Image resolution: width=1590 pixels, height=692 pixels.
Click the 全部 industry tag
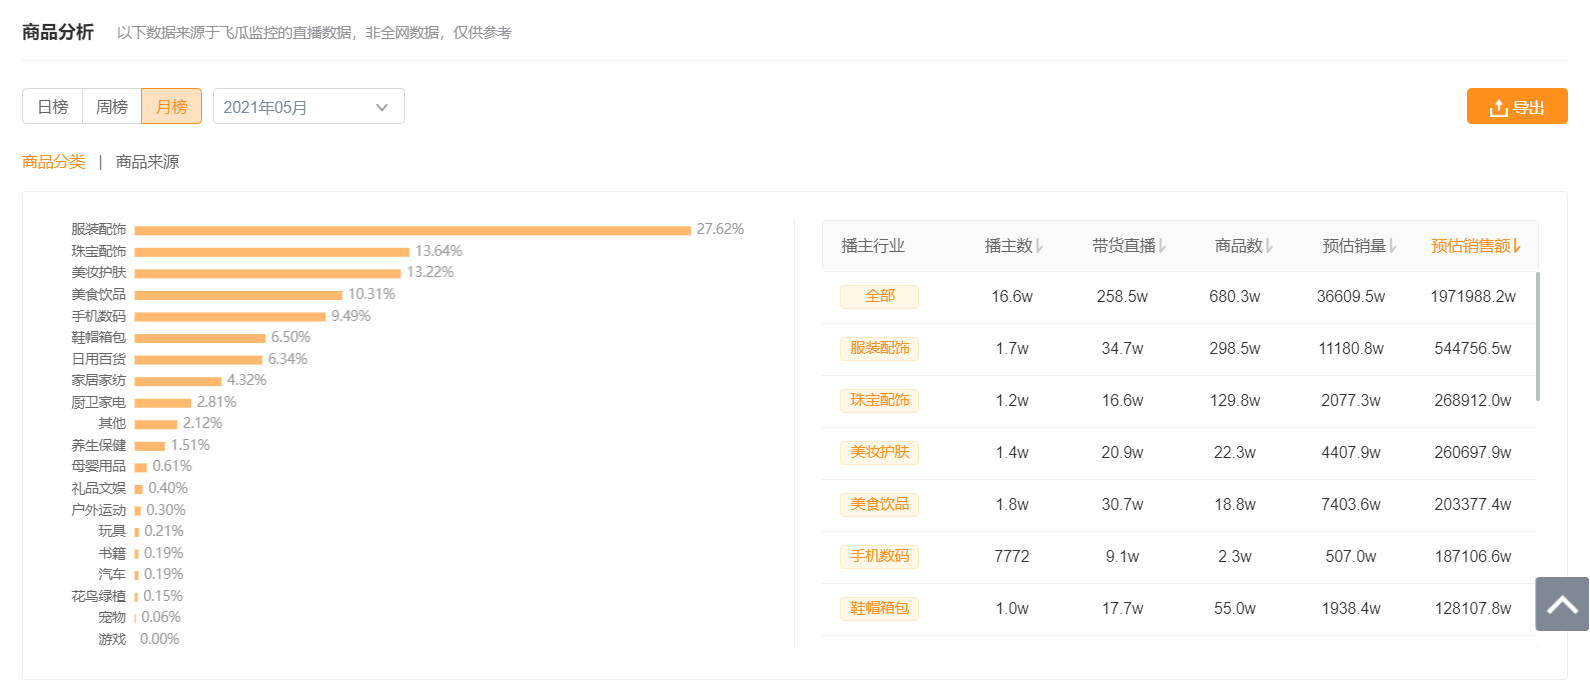[x=879, y=296]
